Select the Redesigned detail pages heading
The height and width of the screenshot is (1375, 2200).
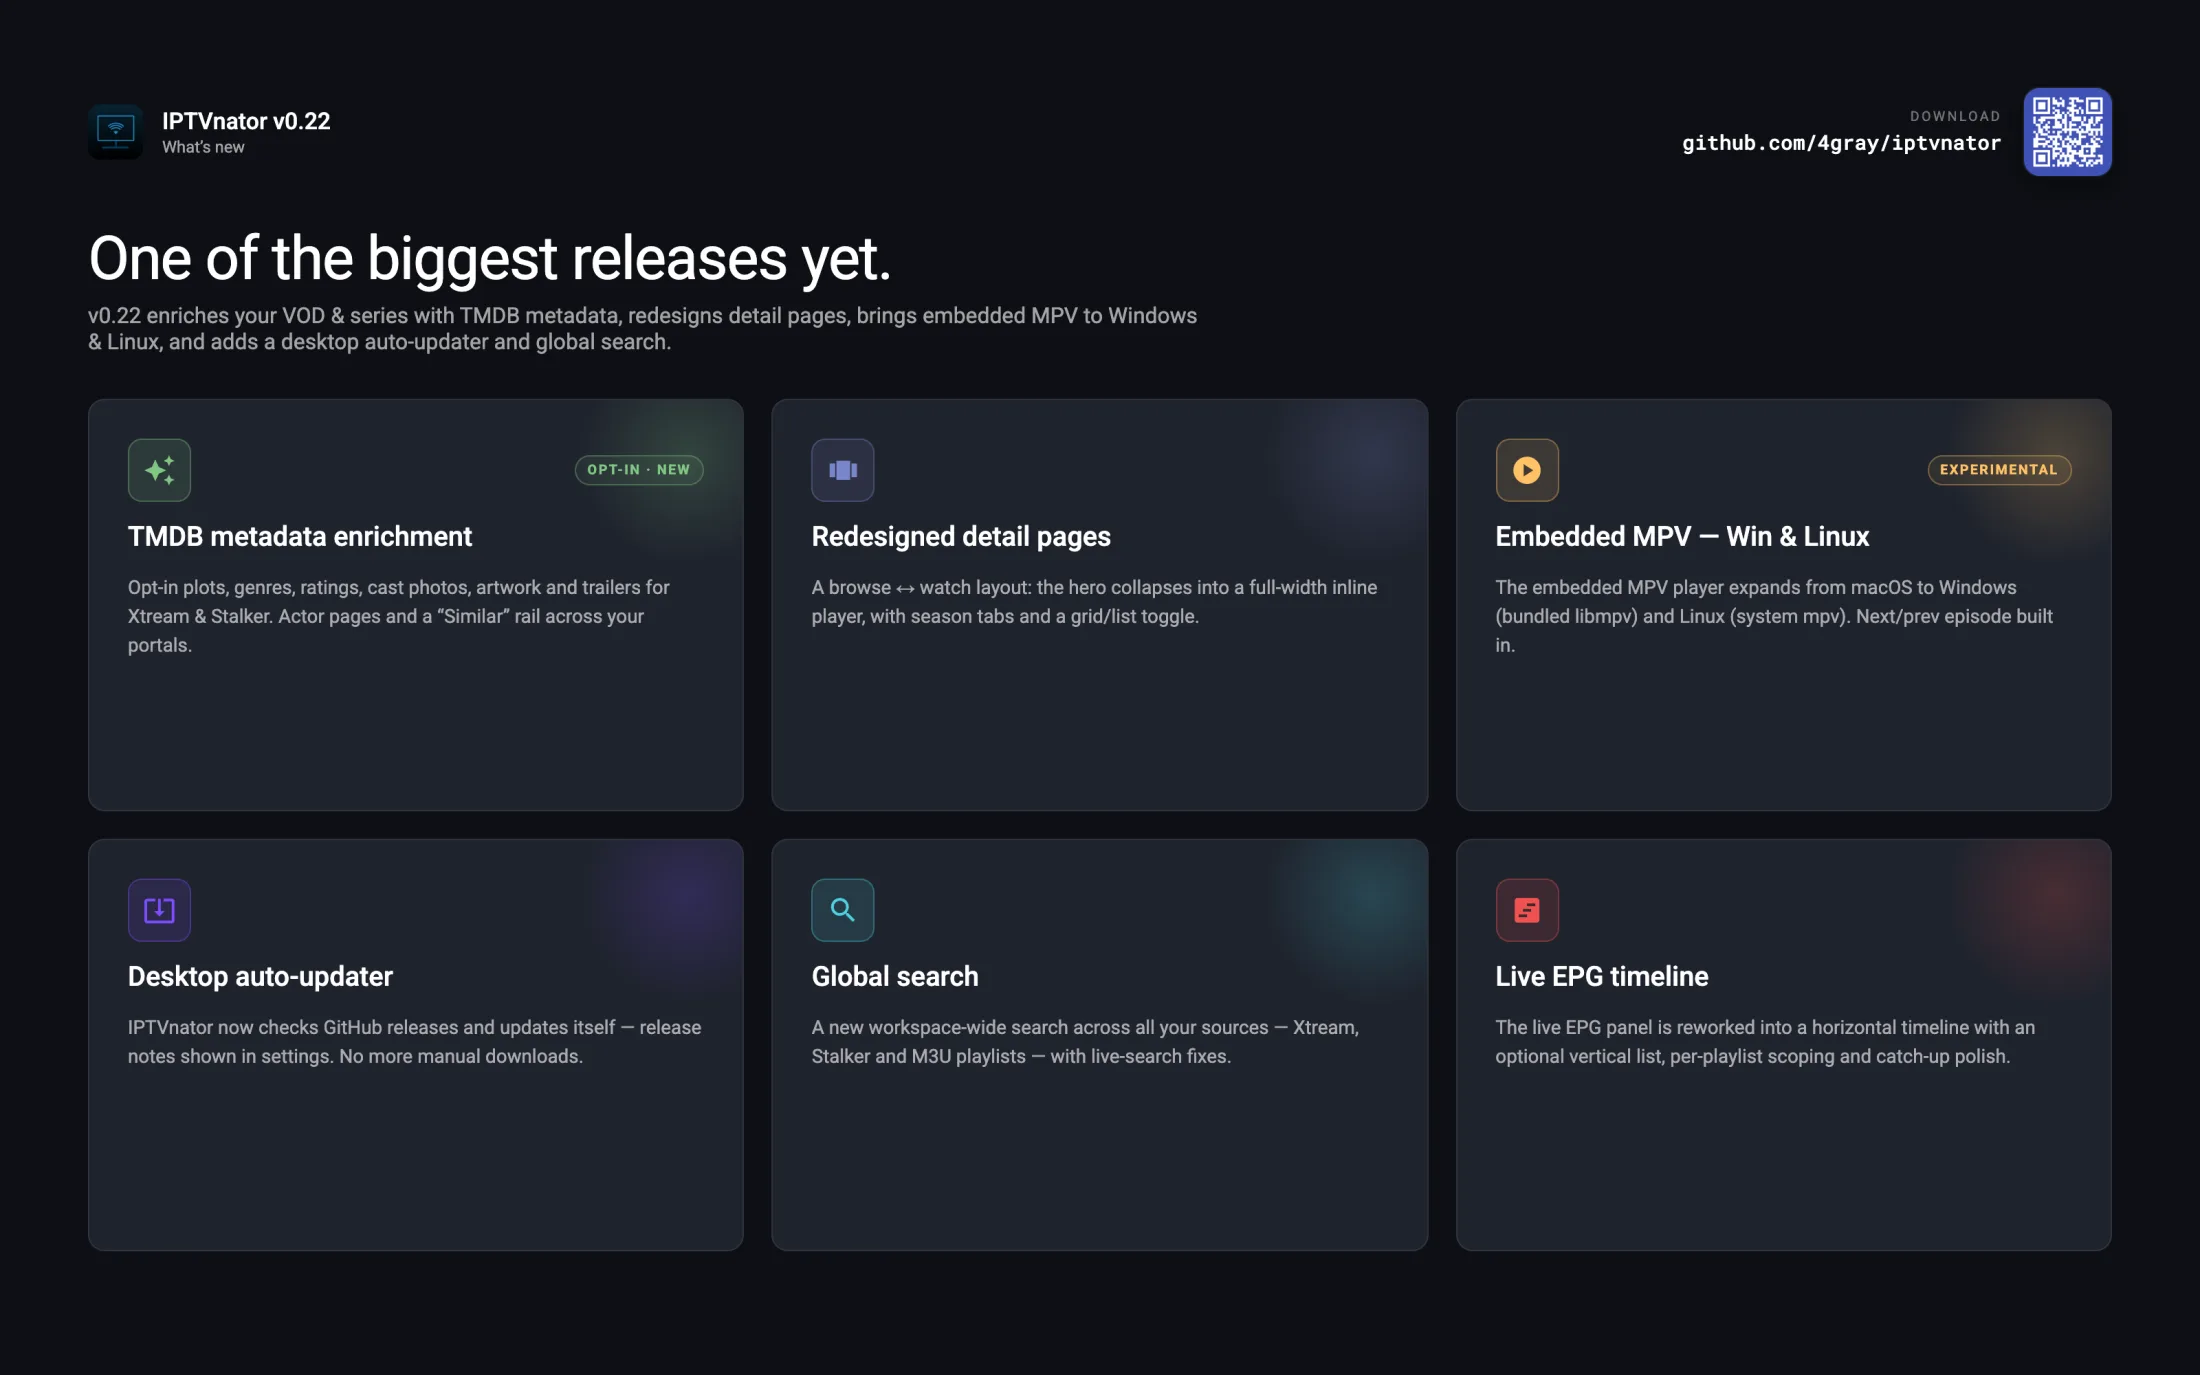961,537
